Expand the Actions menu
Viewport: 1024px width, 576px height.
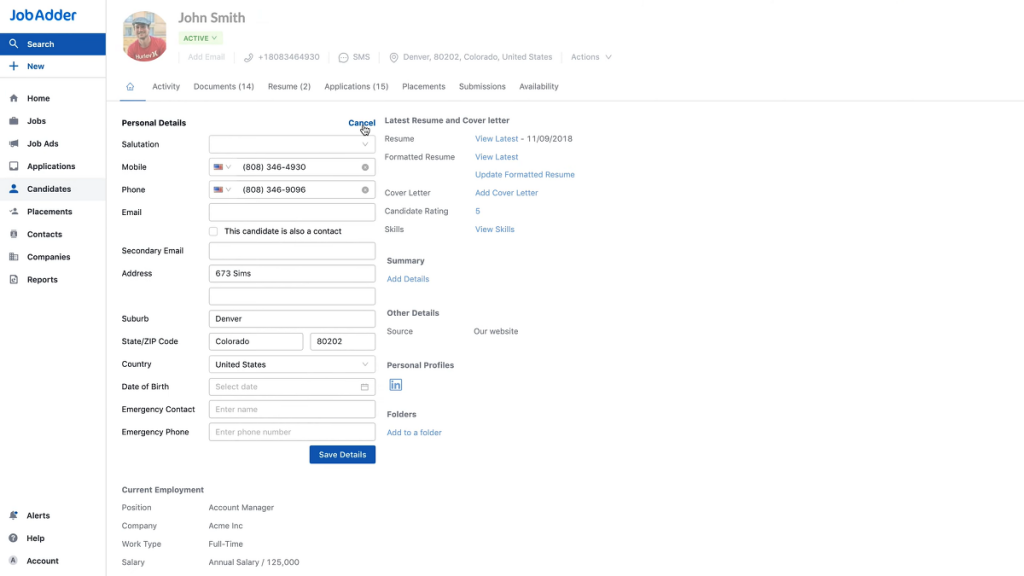click(590, 57)
